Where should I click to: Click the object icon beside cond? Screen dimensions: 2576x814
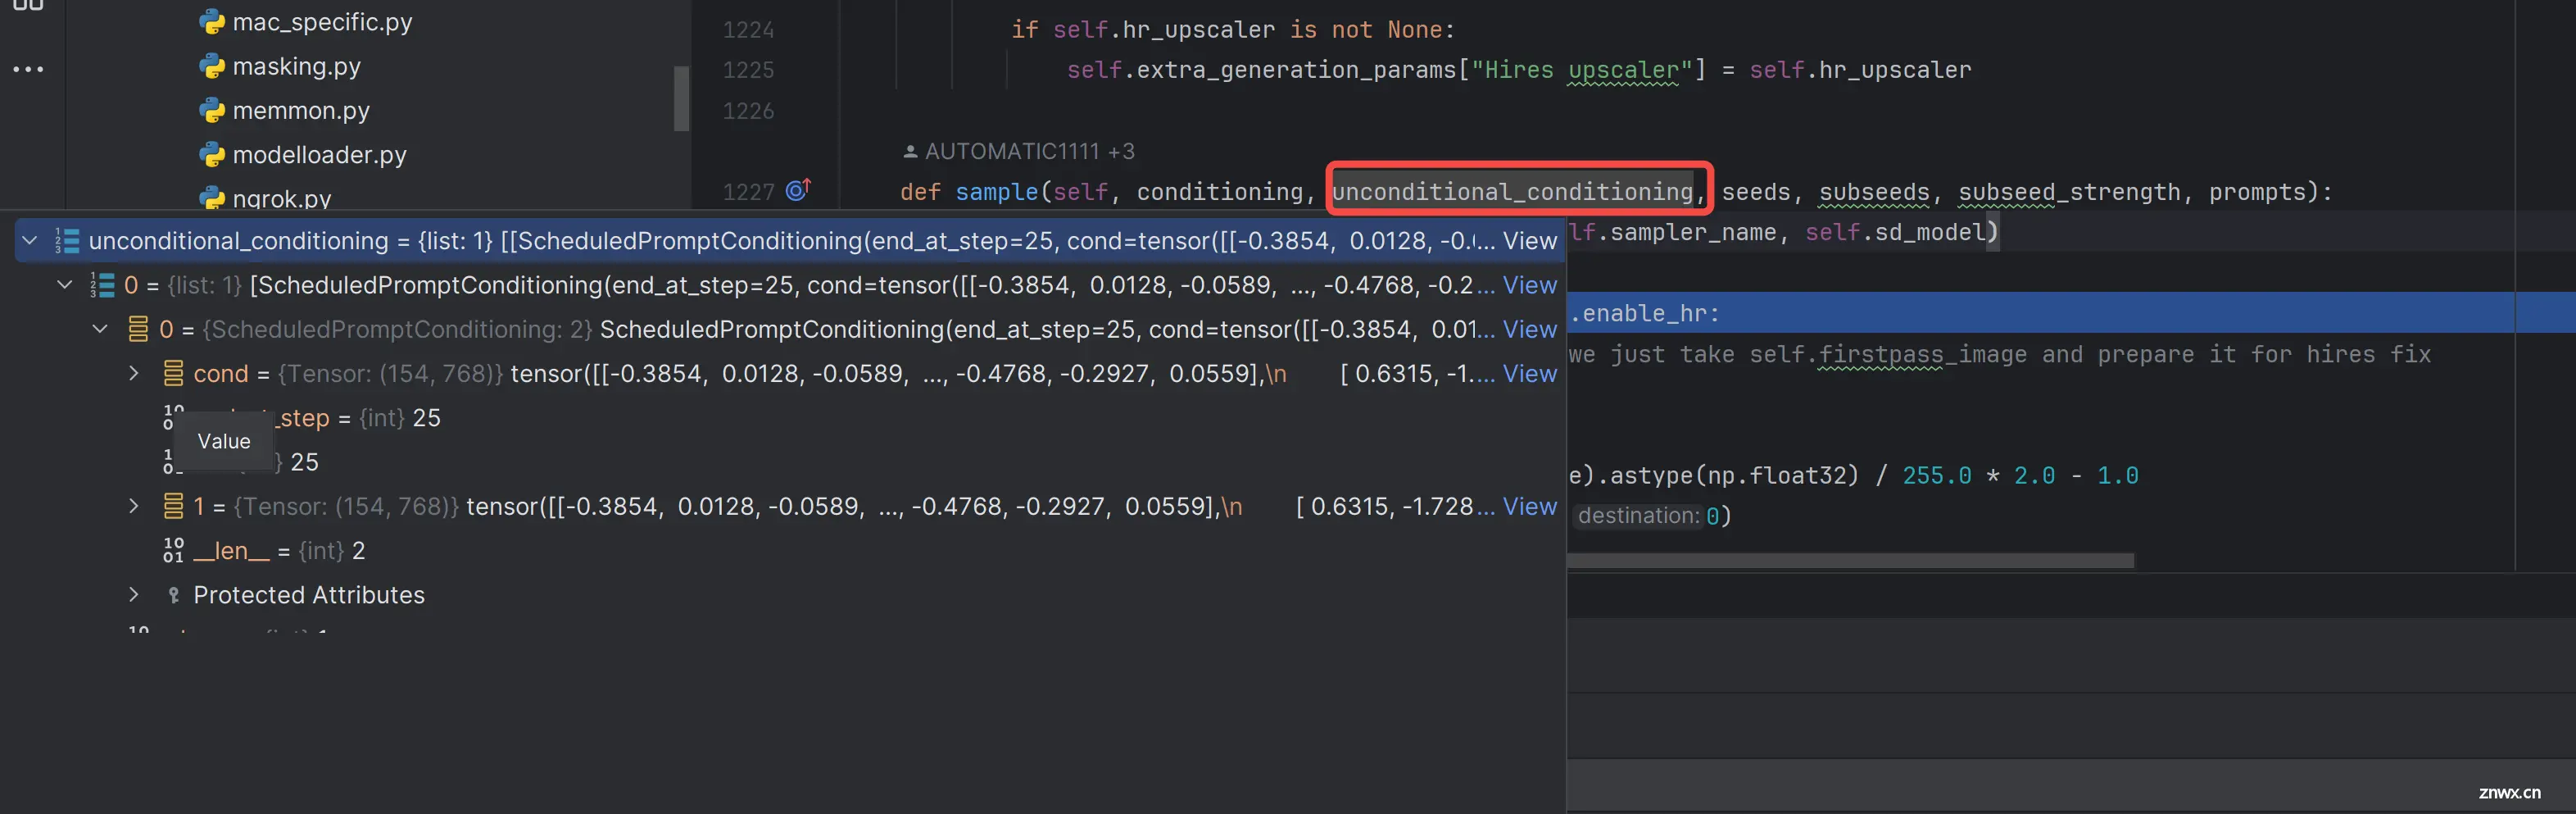tap(173, 373)
